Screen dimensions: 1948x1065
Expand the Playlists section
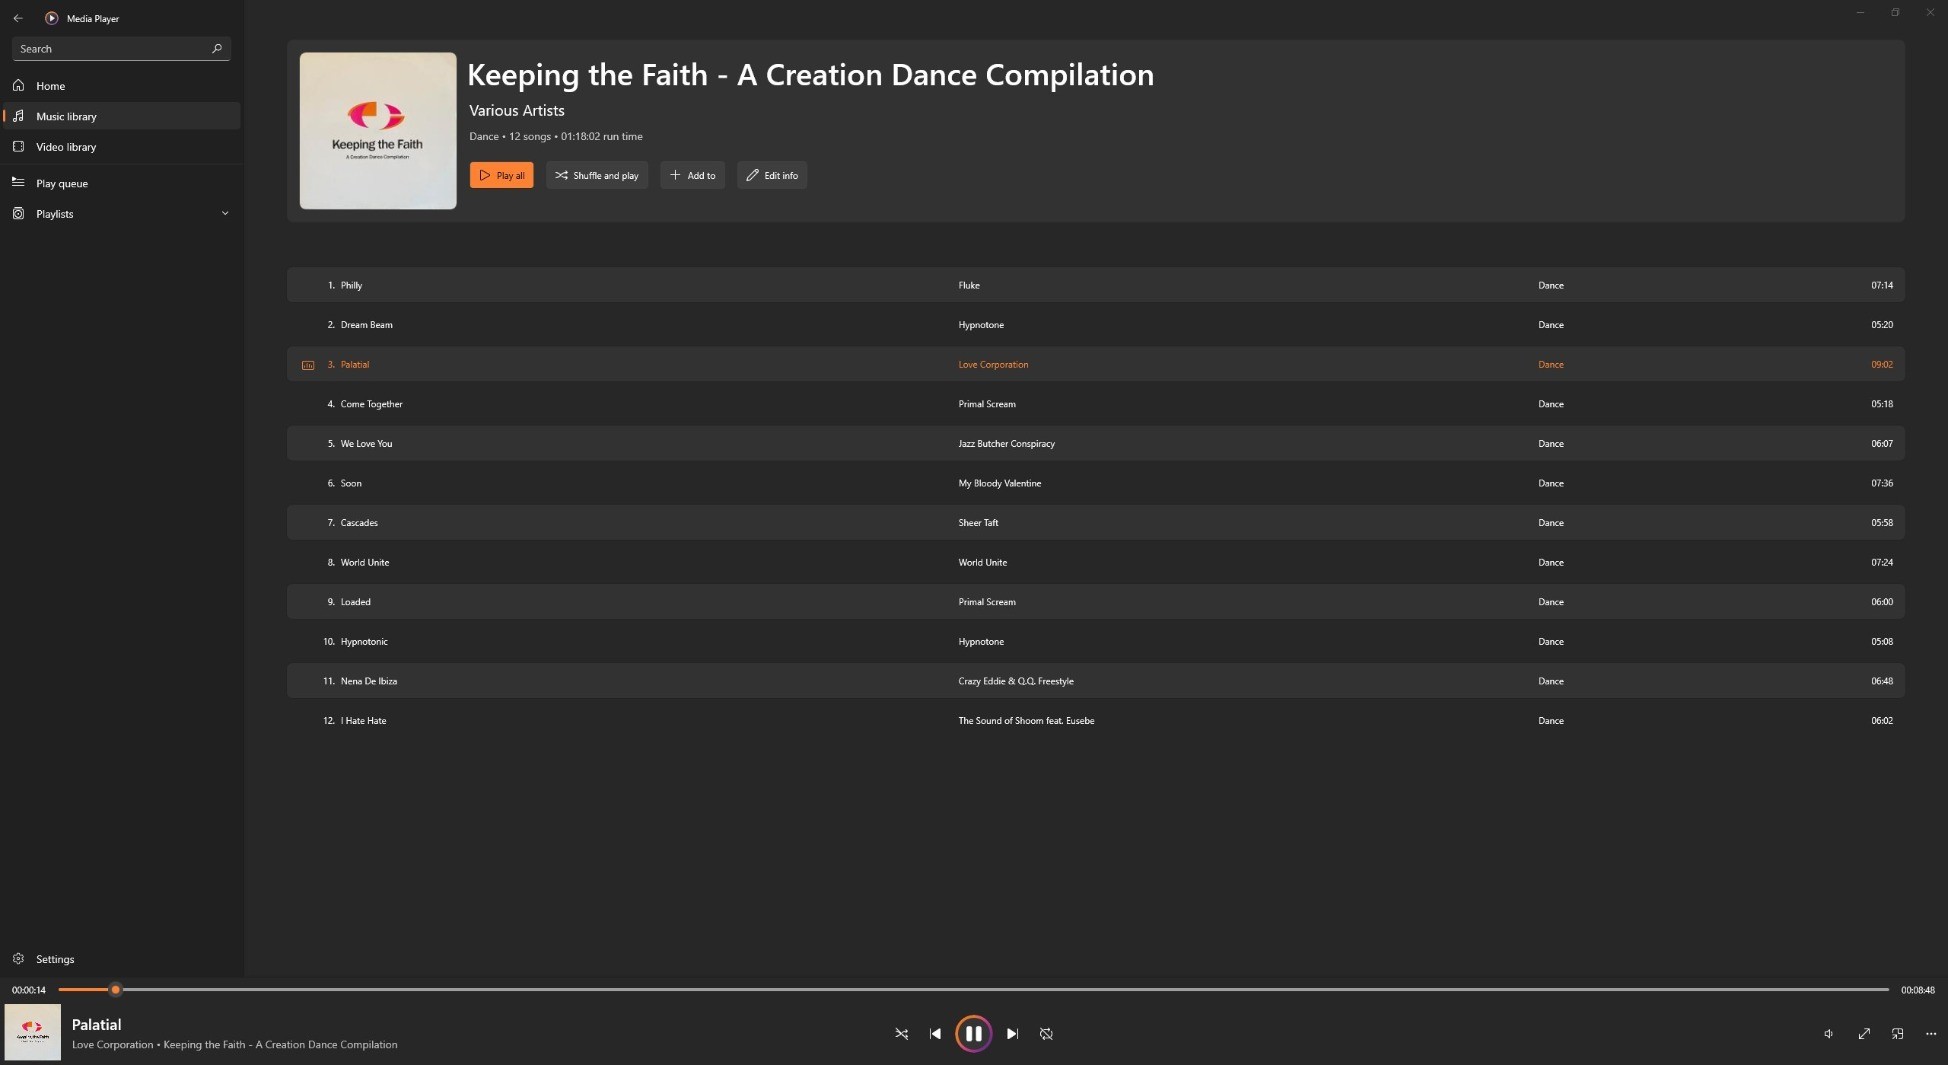pyautogui.click(x=224, y=214)
